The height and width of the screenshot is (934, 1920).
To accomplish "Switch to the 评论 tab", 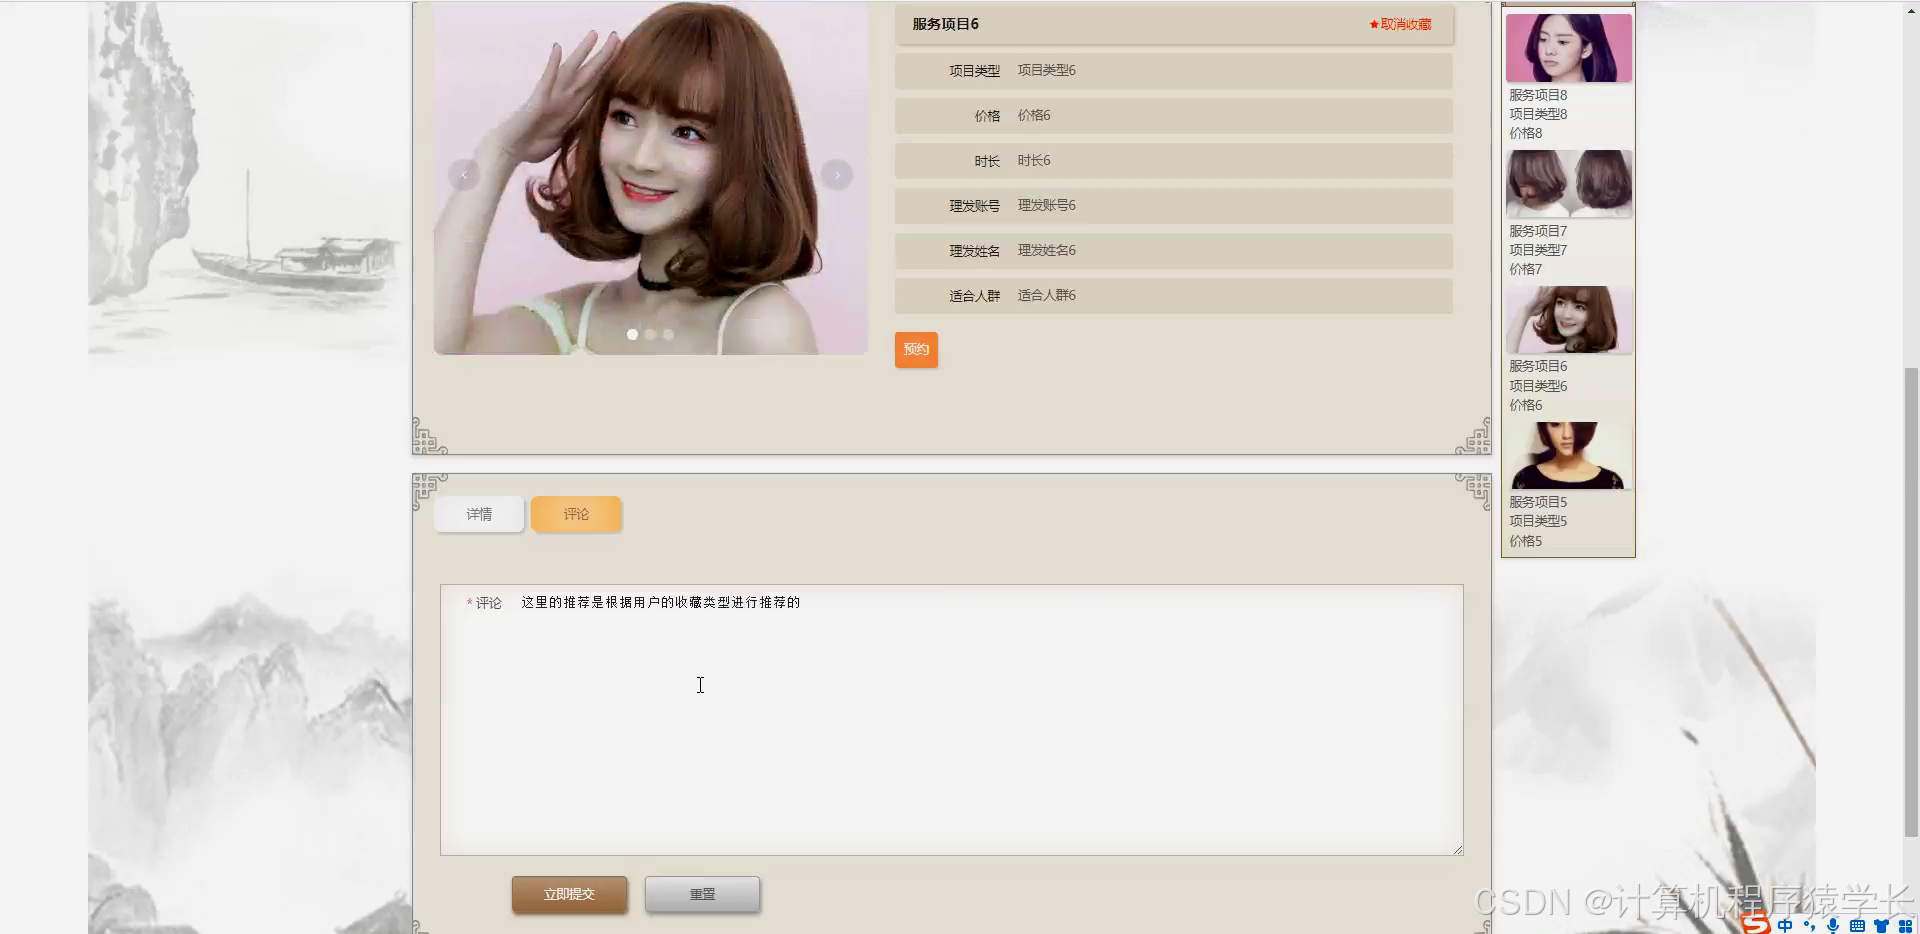I will pos(576,513).
